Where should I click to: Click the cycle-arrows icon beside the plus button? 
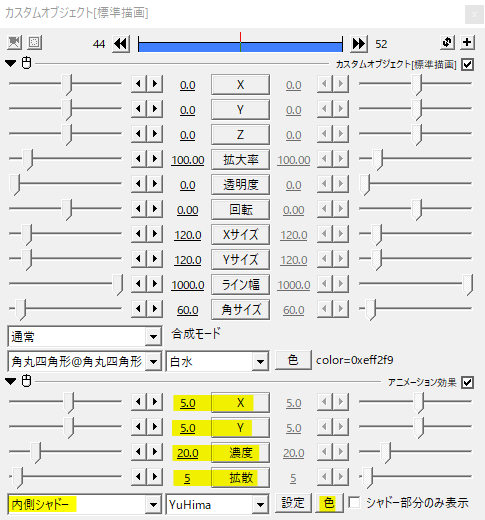tap(447, 43)
